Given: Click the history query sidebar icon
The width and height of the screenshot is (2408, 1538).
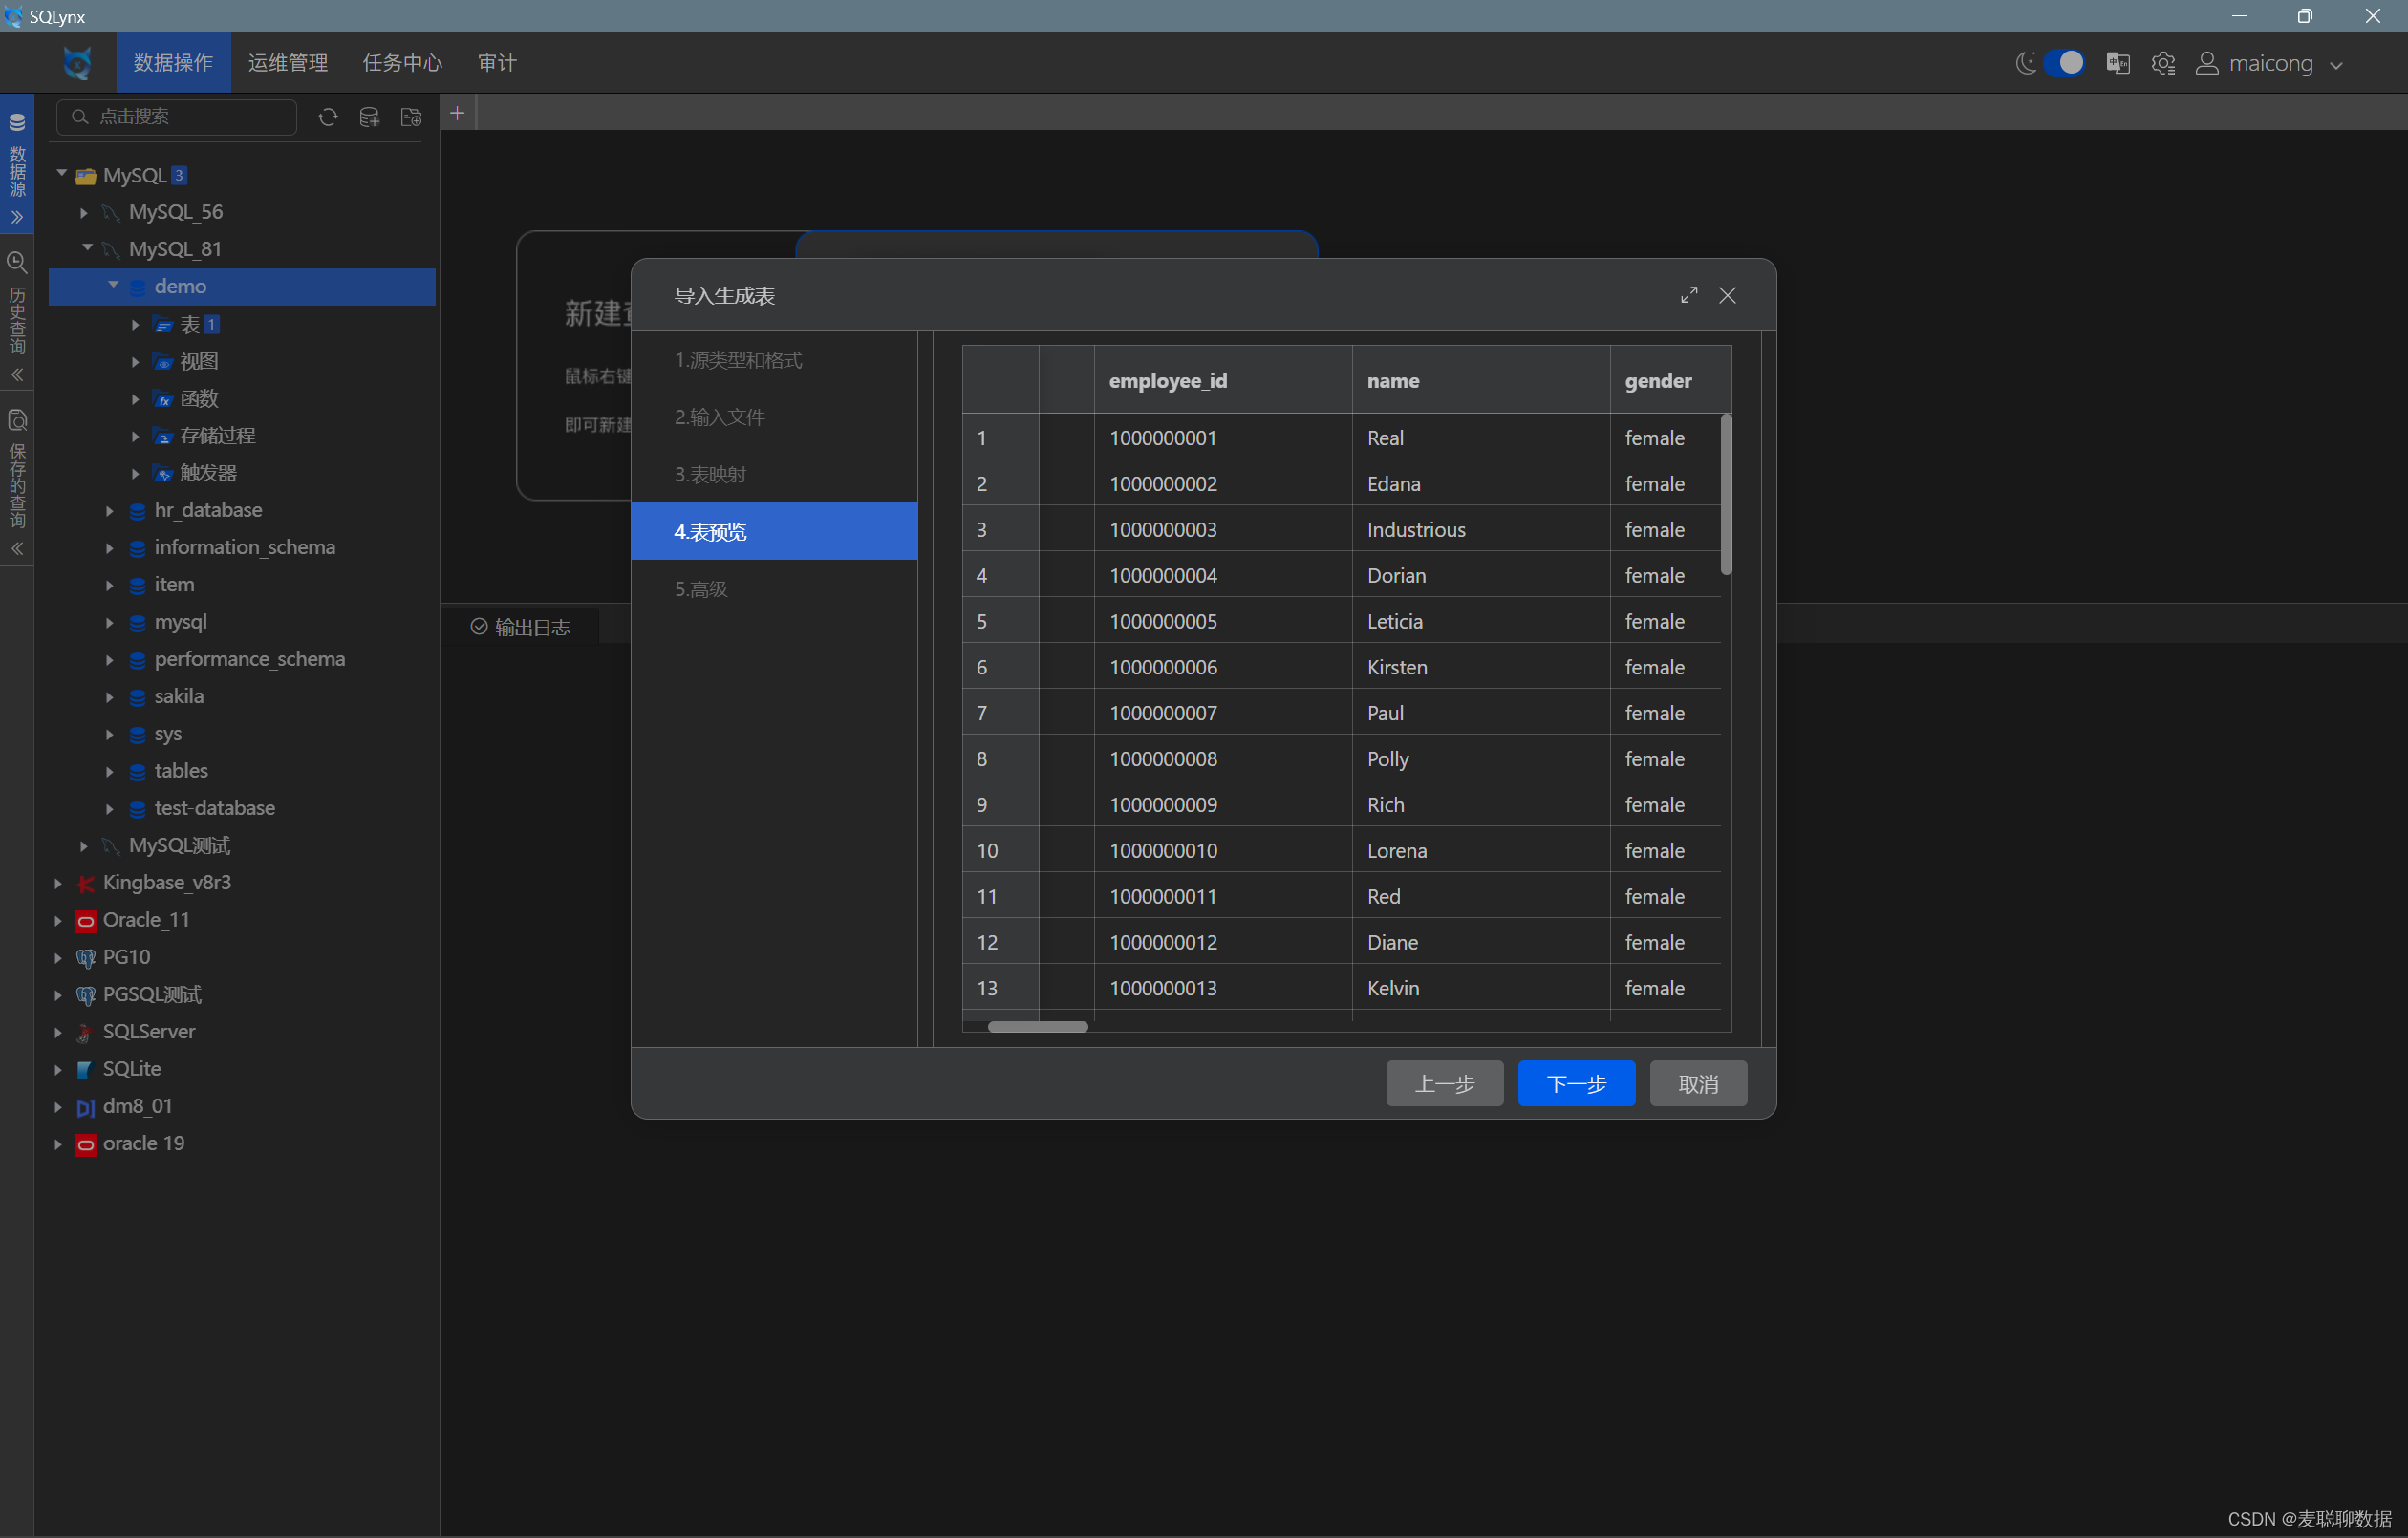Looking at the screenshot, I should pyautogui.click(x=17, y=263).
